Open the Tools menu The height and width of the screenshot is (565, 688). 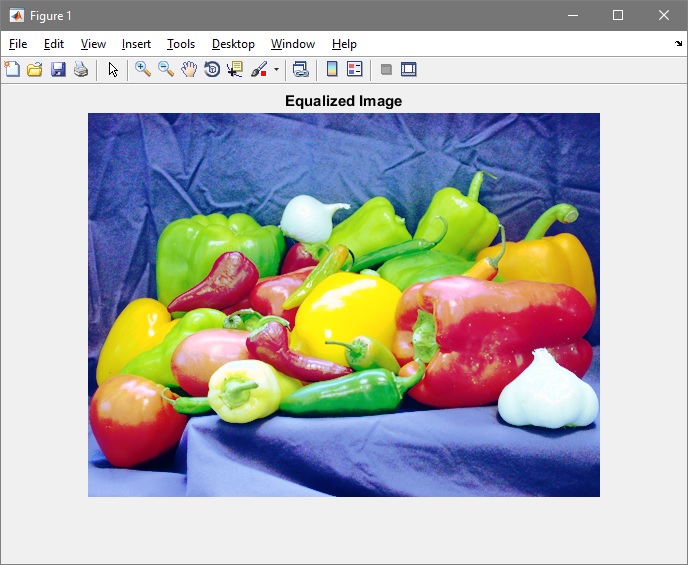pyautogui.click(x=181, y=44)
